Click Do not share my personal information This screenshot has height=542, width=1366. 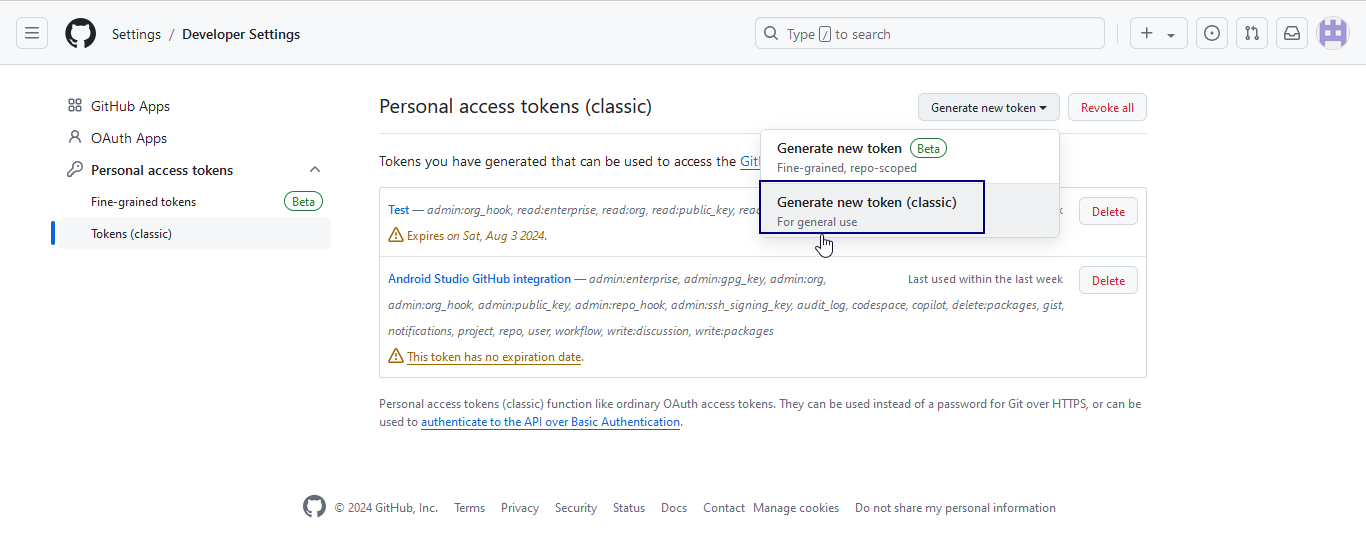click(x=955, y=508)
